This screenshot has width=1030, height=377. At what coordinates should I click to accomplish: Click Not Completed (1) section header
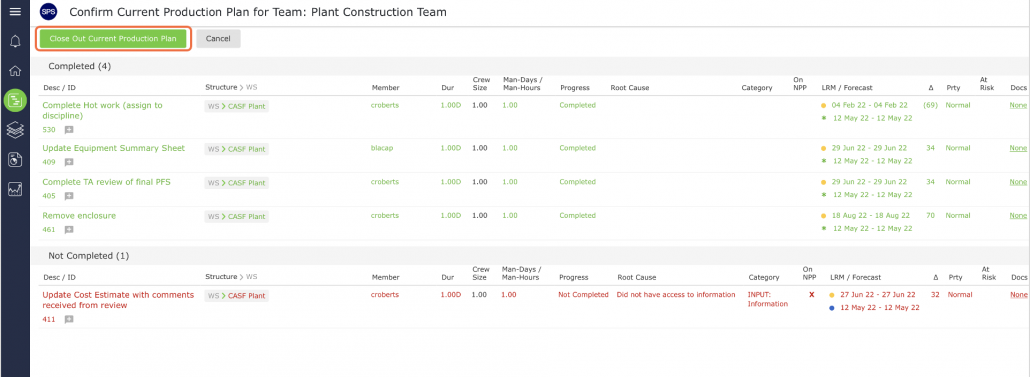tap(89, 255)
